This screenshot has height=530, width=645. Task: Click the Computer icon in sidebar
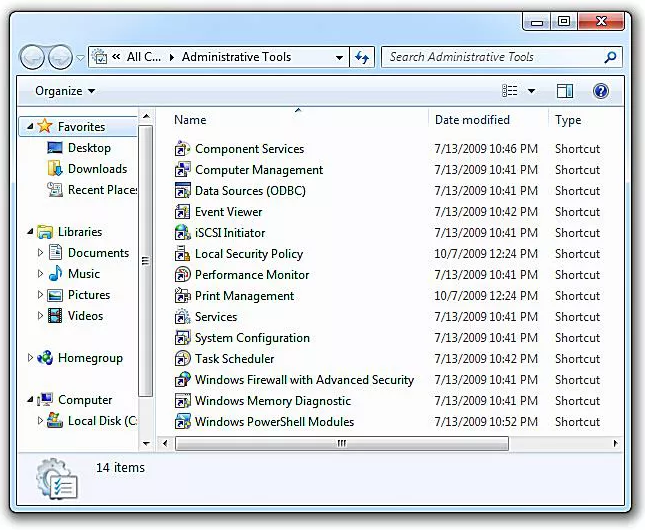pos(45,400)
